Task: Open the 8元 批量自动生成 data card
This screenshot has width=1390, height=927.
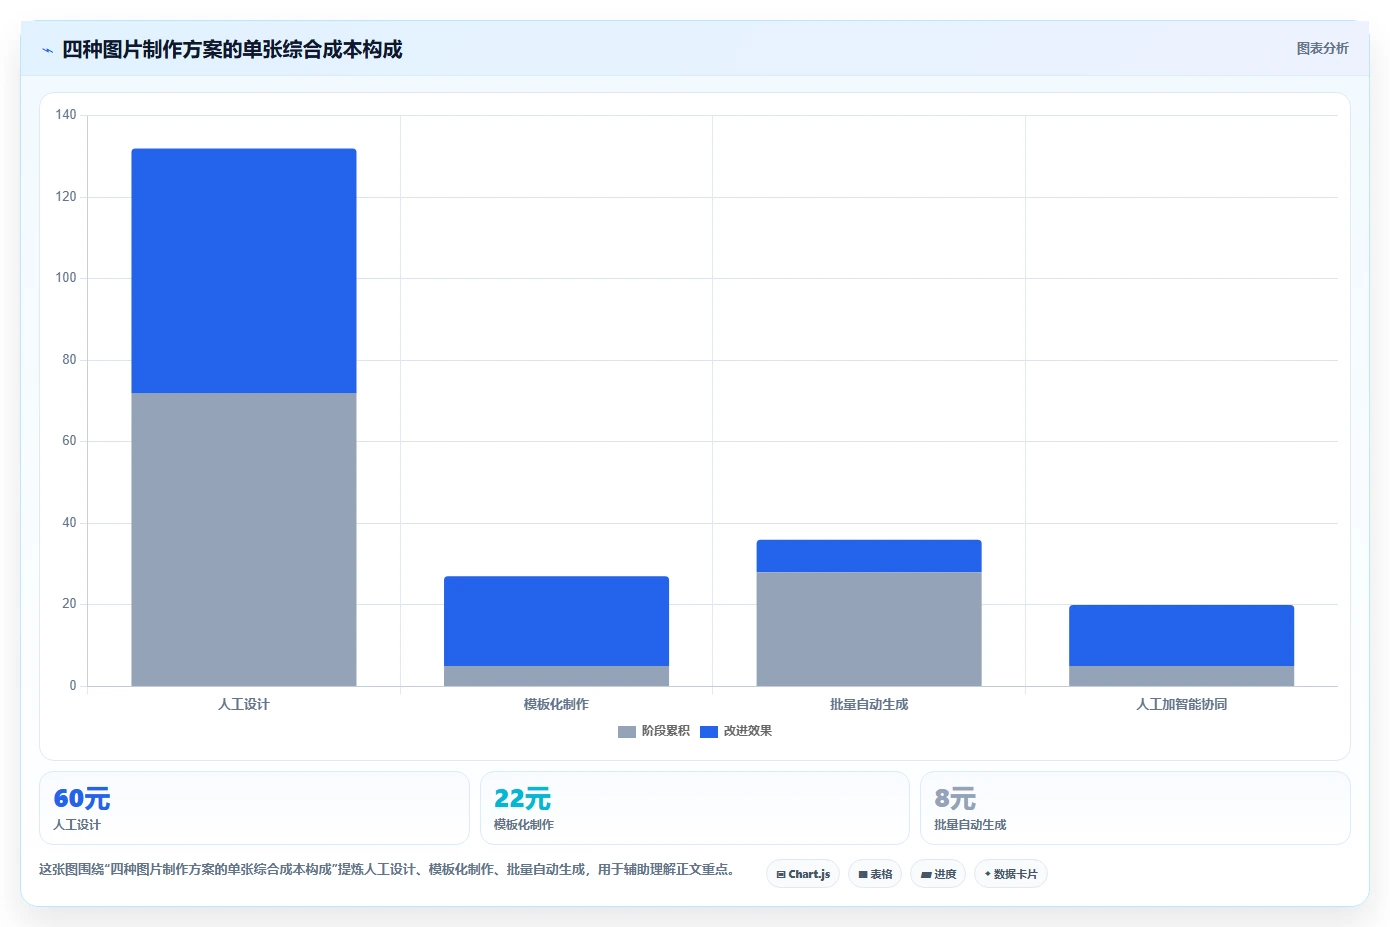Action: (x=1135, y=808)
